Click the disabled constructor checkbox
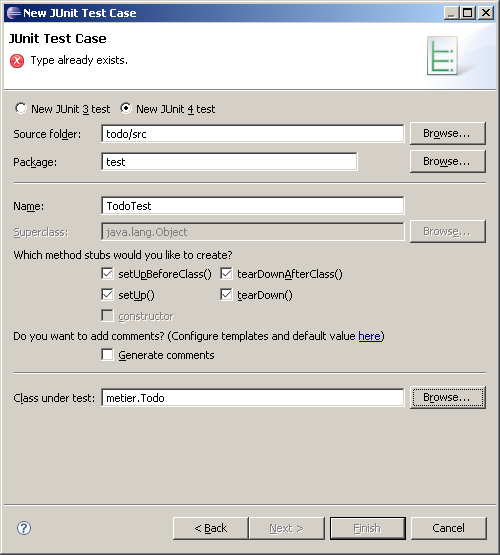The width and height of the screenshot is (500, 555). 107,315
